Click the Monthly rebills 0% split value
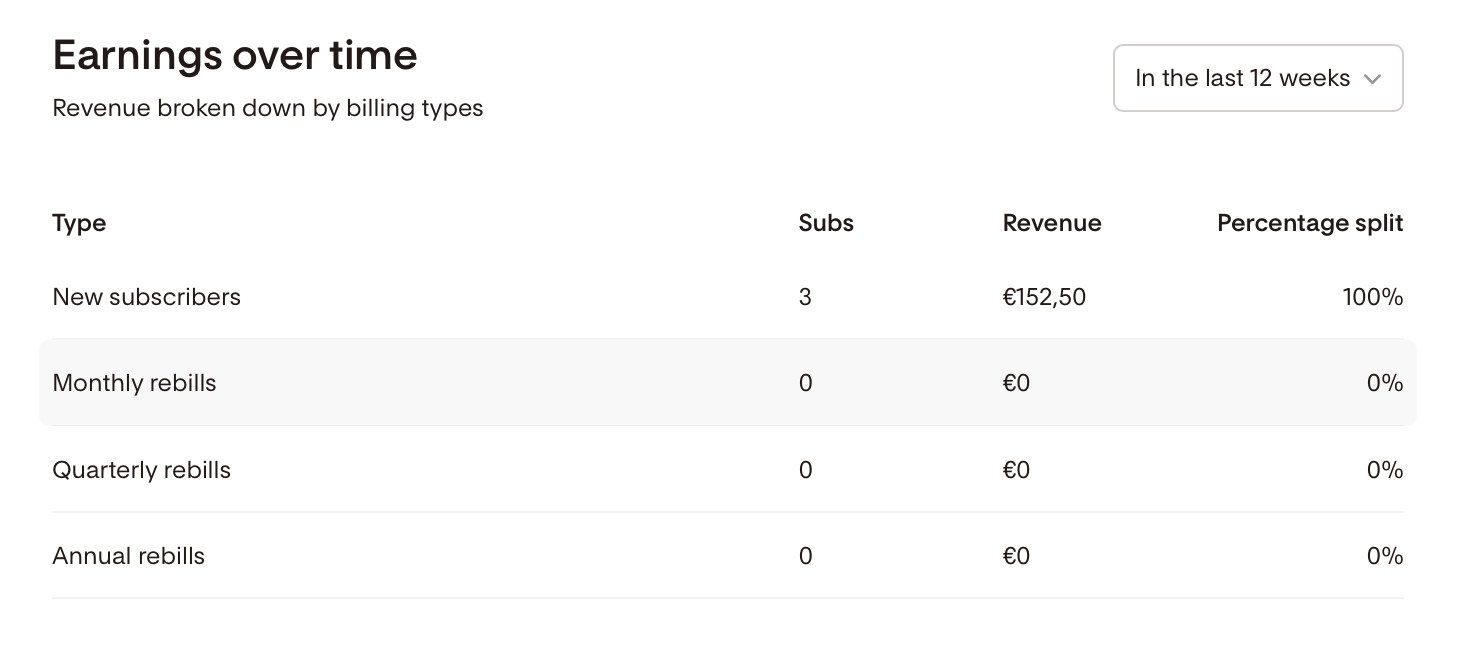Viewport: 1462px width, 648px height. click(1385, 383)
